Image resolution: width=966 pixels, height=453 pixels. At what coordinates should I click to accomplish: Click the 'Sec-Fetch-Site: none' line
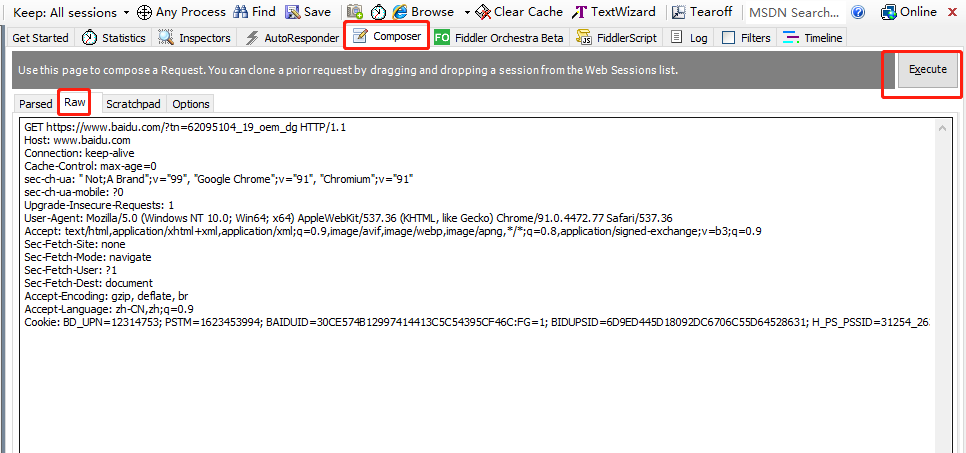(x=75, y=244)
